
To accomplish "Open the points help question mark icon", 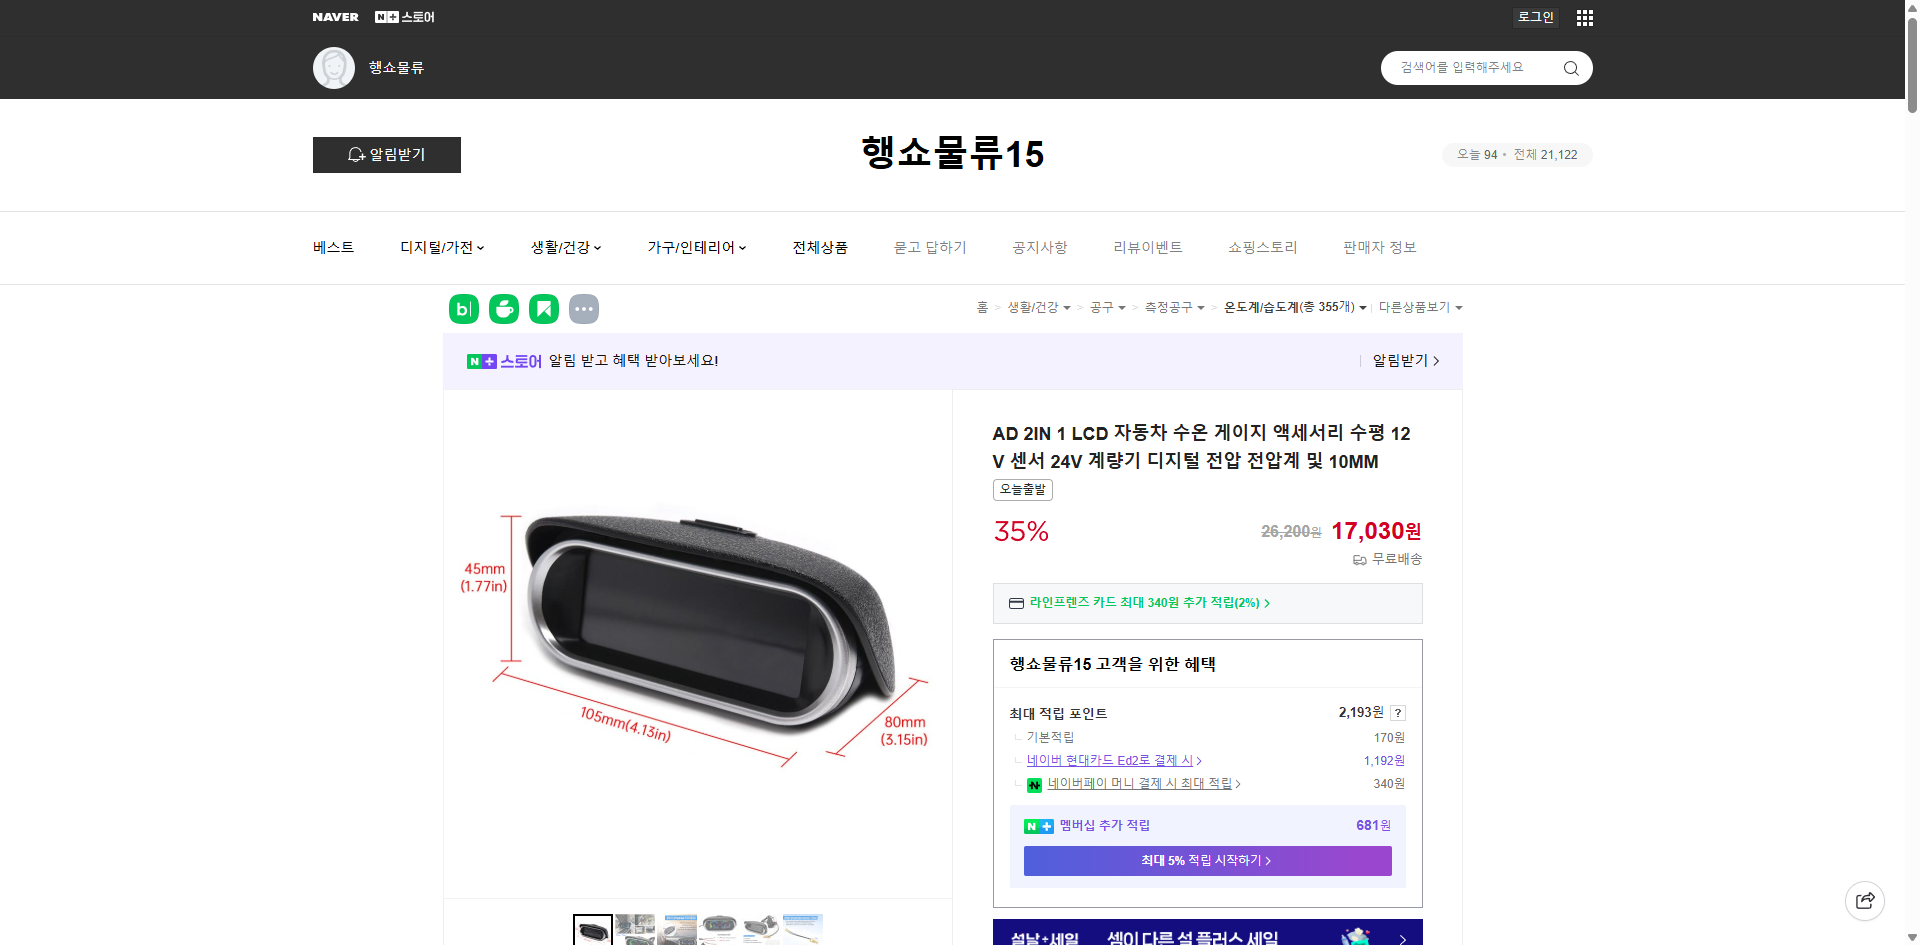I will (1397, 713).
